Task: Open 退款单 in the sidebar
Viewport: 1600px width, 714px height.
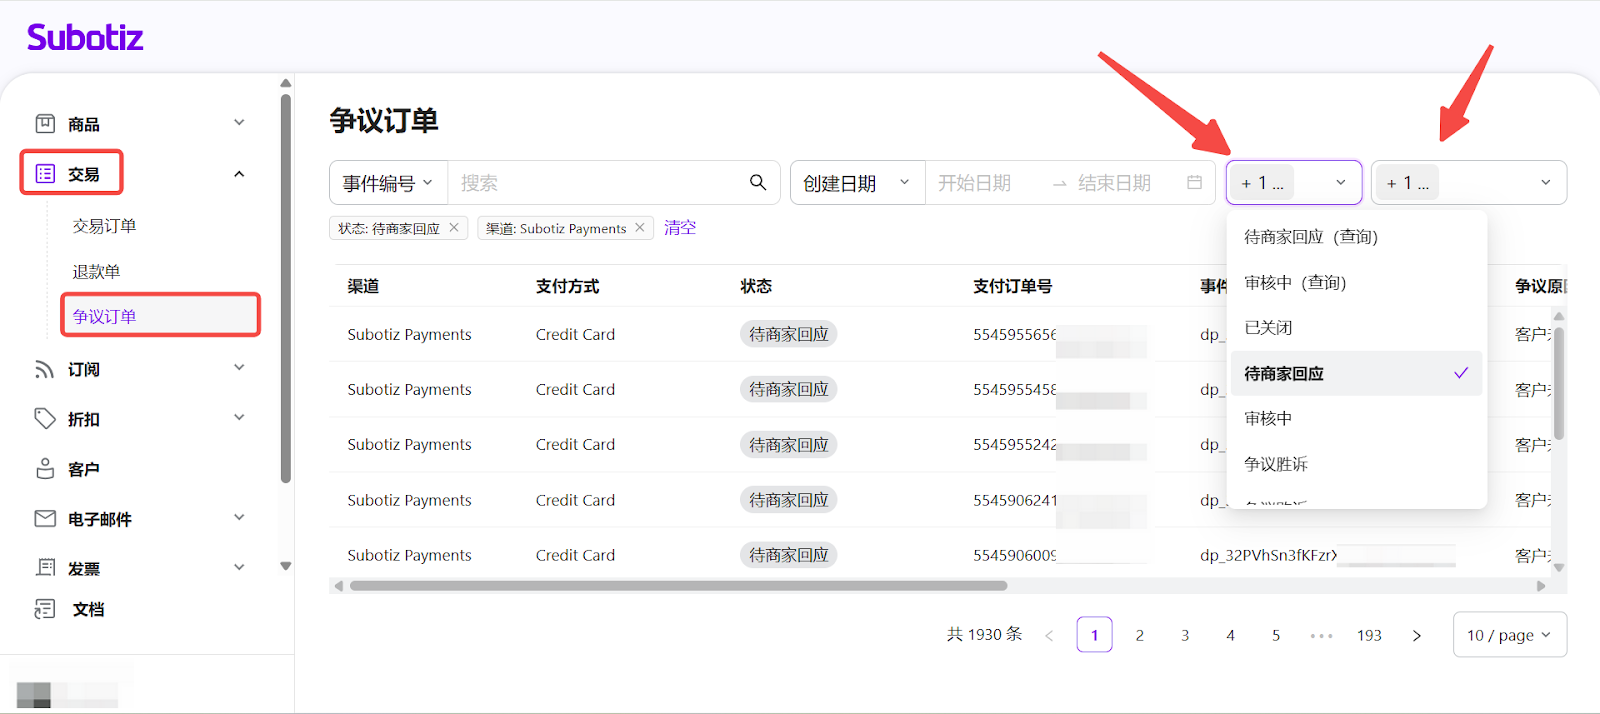Action: pos(96,272)
